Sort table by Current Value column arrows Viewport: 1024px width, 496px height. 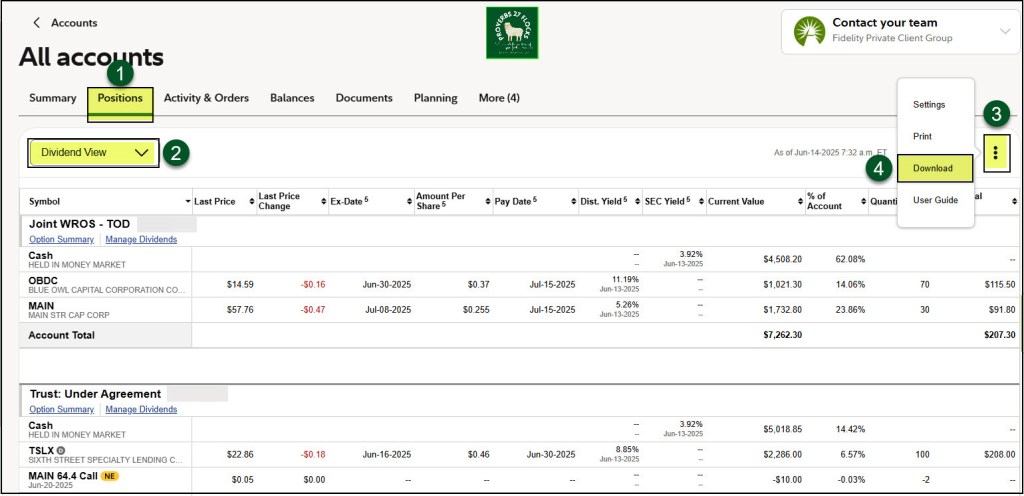point(798,201)
